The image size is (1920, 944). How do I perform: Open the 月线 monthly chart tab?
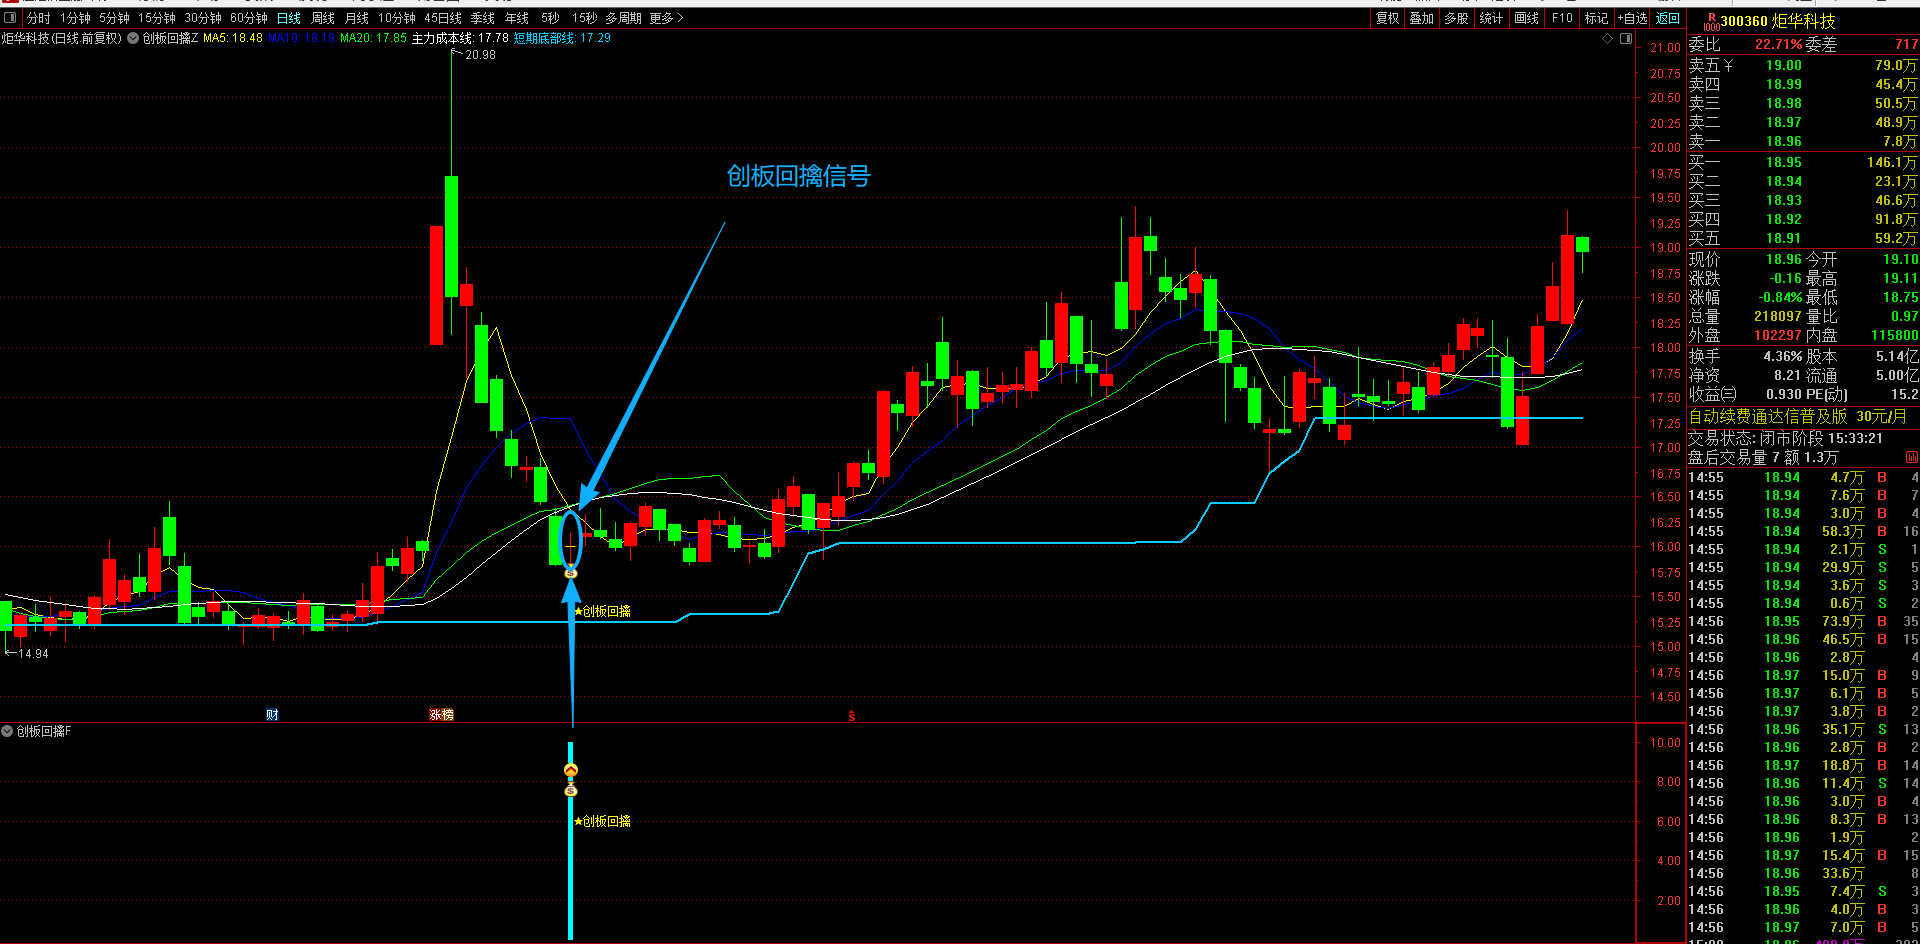tap(357, 18)
